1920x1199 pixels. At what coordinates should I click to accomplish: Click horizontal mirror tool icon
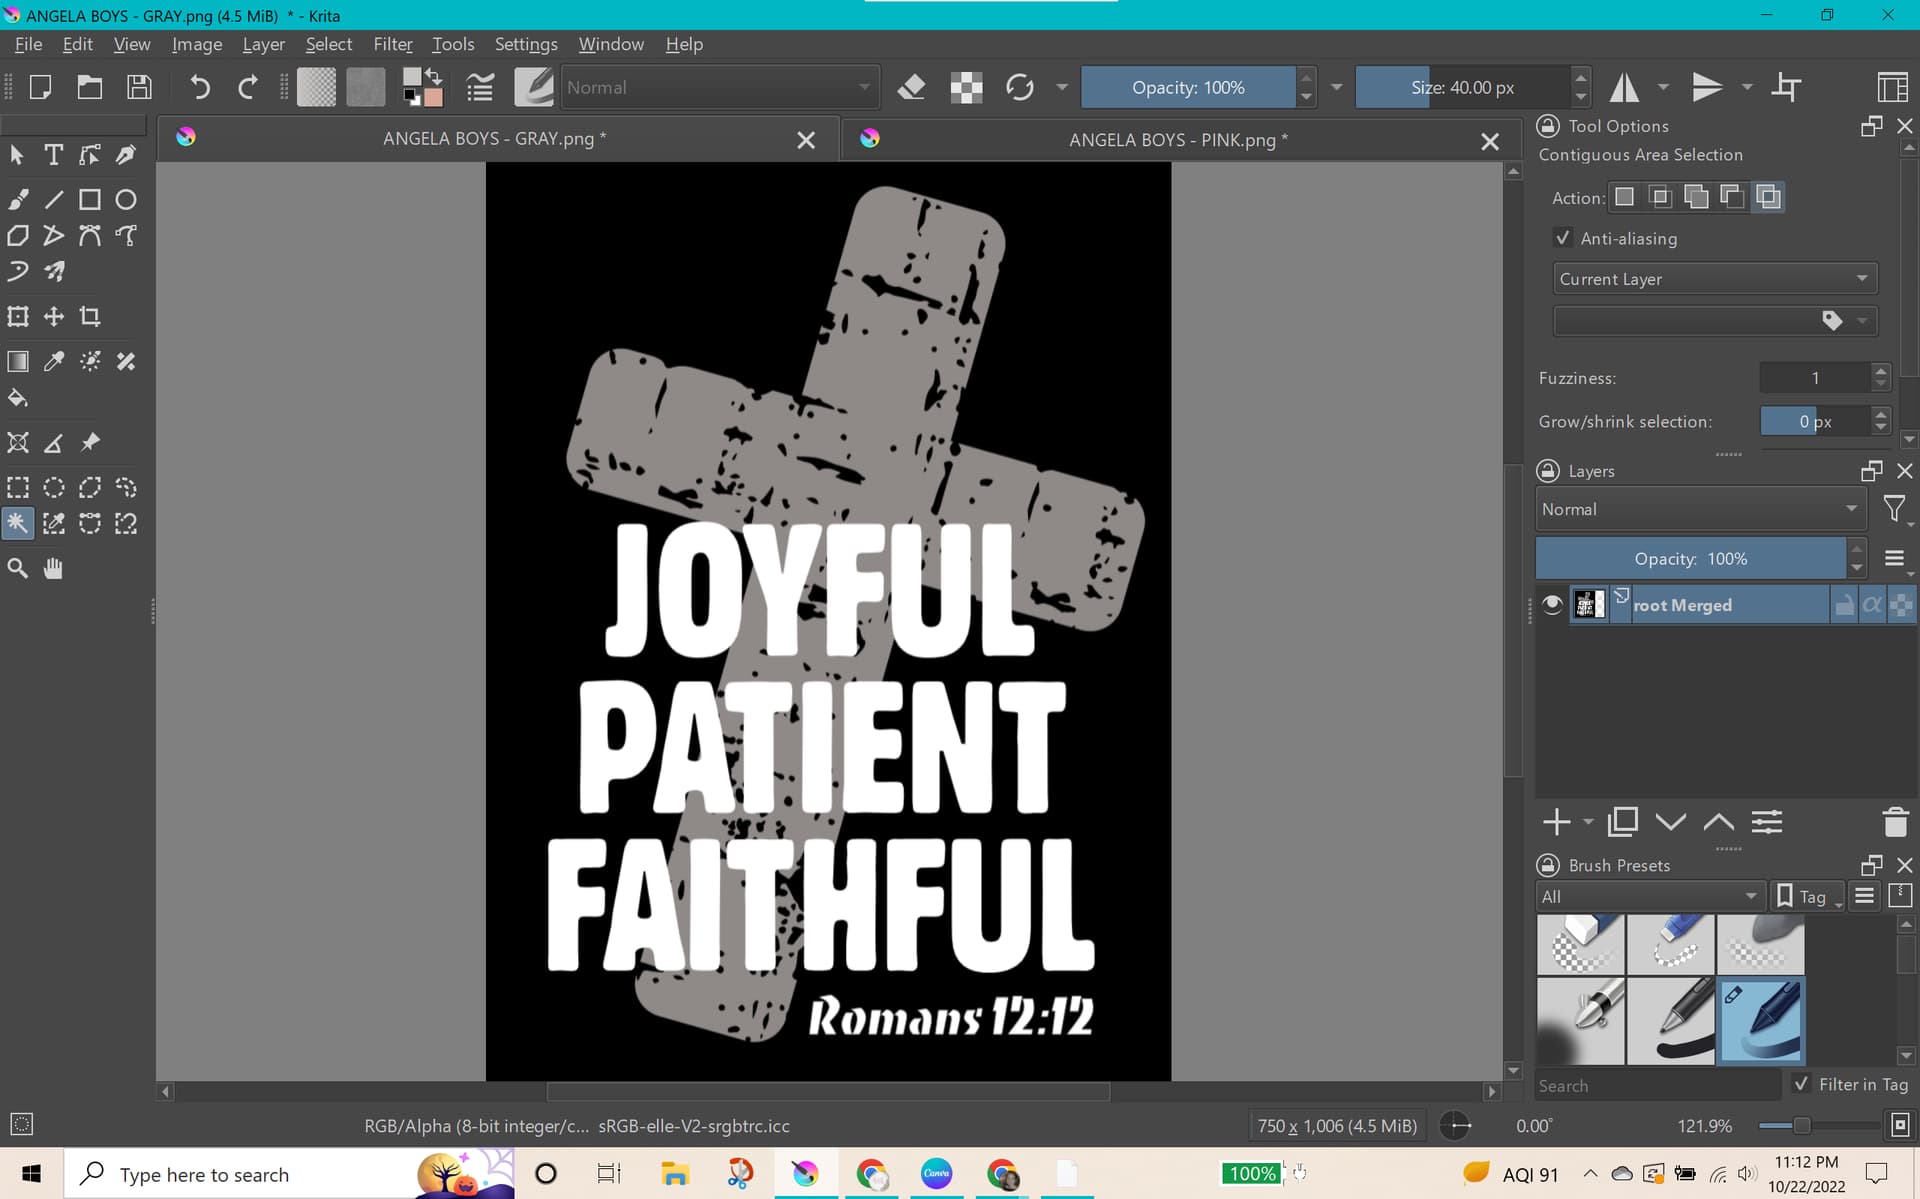(1624, 88)
